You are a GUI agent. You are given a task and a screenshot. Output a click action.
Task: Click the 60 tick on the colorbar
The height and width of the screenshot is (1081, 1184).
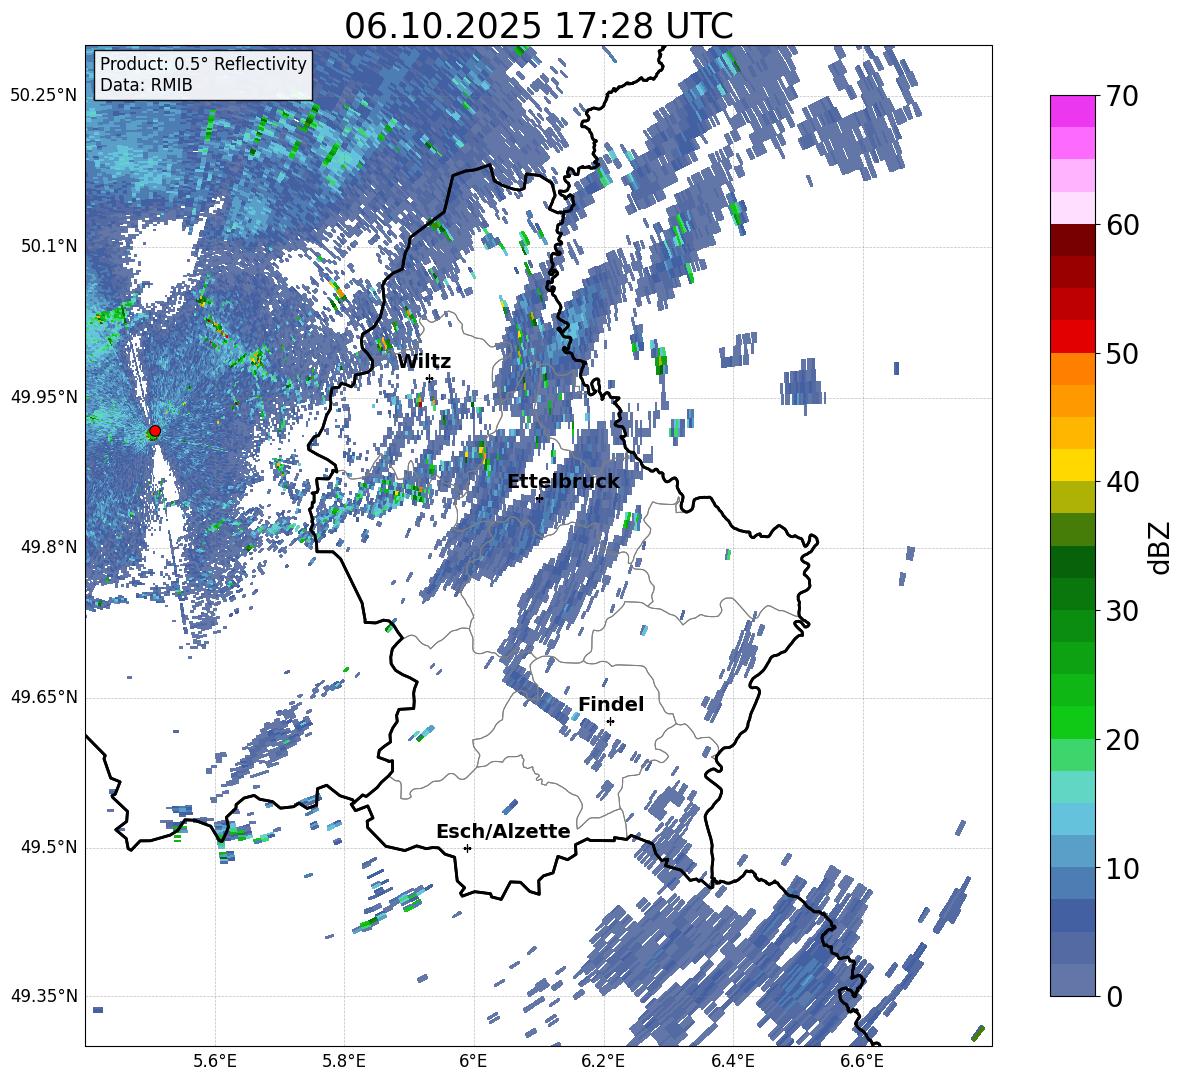pos(1121,225)
